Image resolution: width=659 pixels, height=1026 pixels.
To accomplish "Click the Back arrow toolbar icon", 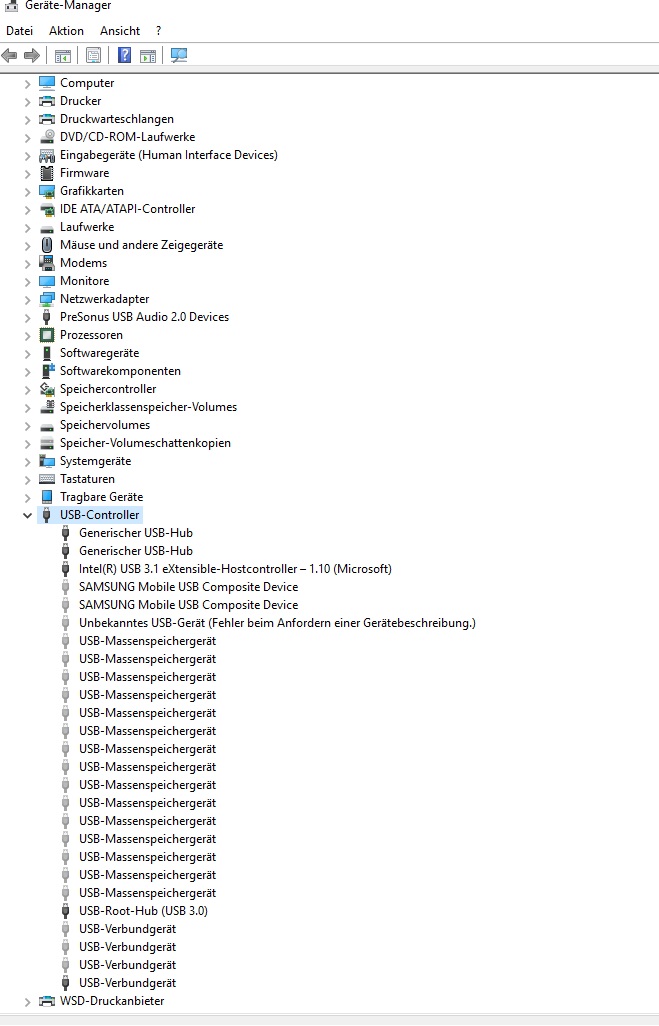I will coord(9,56).
